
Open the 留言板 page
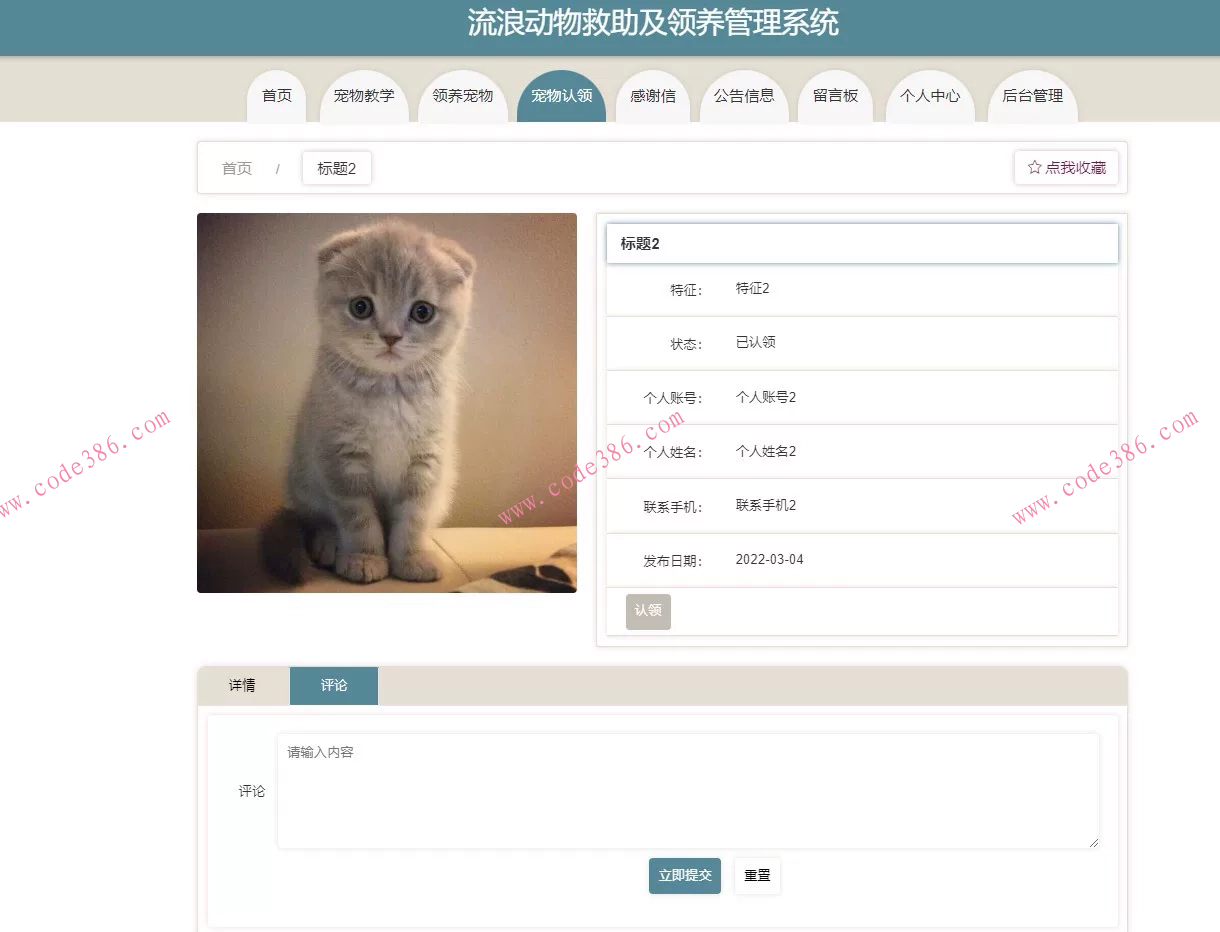(x=835, y=97)
